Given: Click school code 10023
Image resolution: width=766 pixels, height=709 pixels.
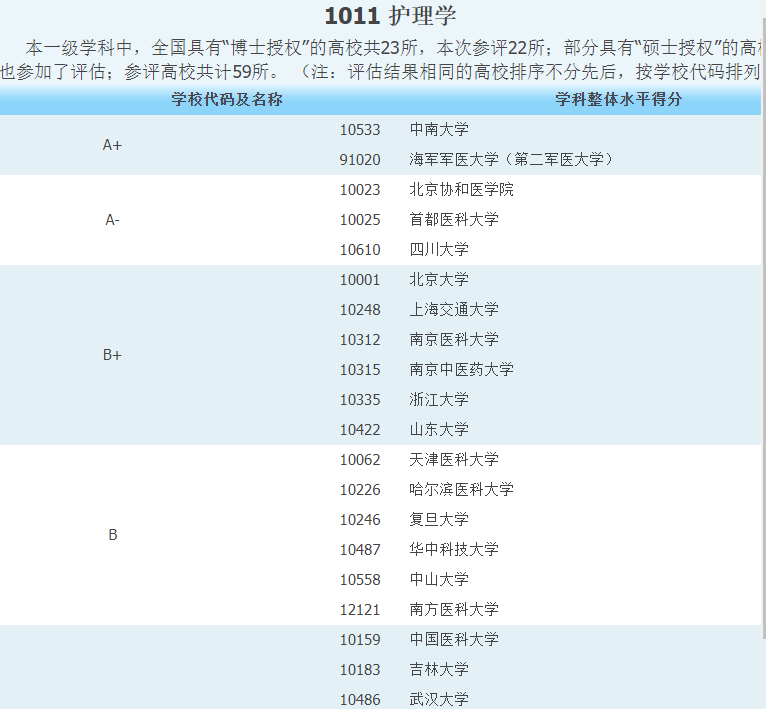Looking at the screenshot, I should [x=360, y=190].
